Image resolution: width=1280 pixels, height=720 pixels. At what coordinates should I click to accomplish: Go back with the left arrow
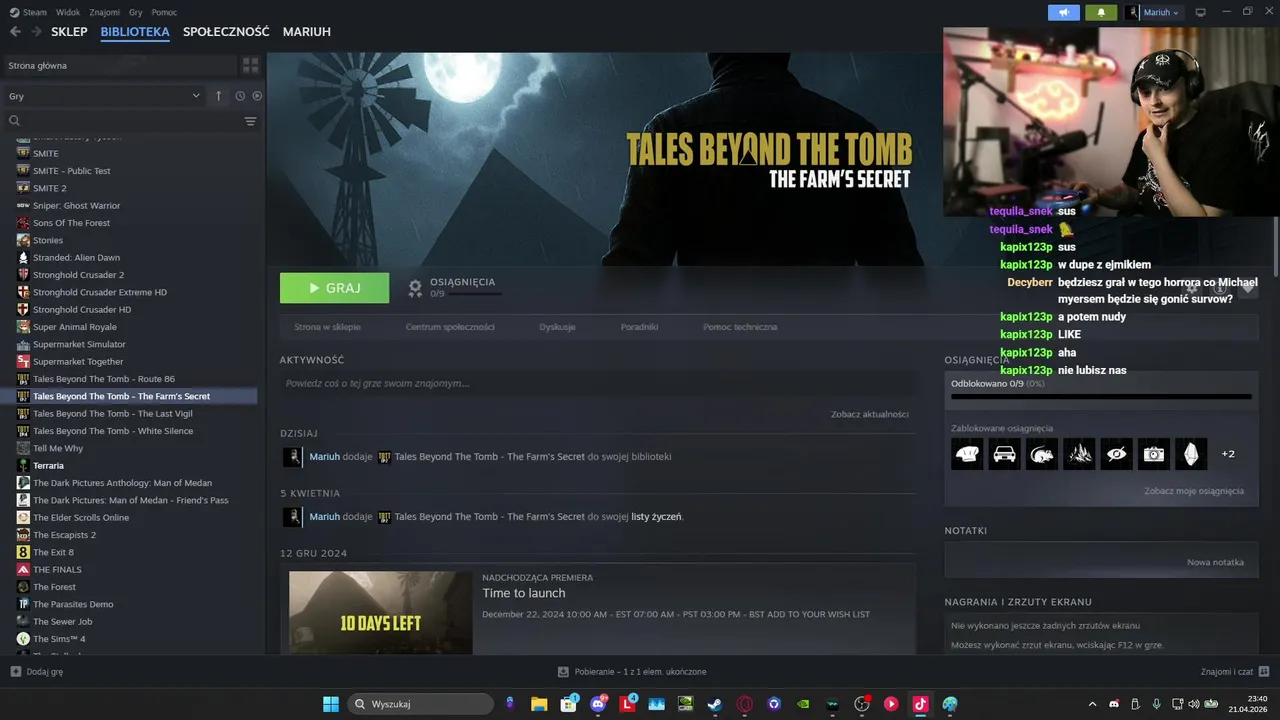(x=15, y=32)
